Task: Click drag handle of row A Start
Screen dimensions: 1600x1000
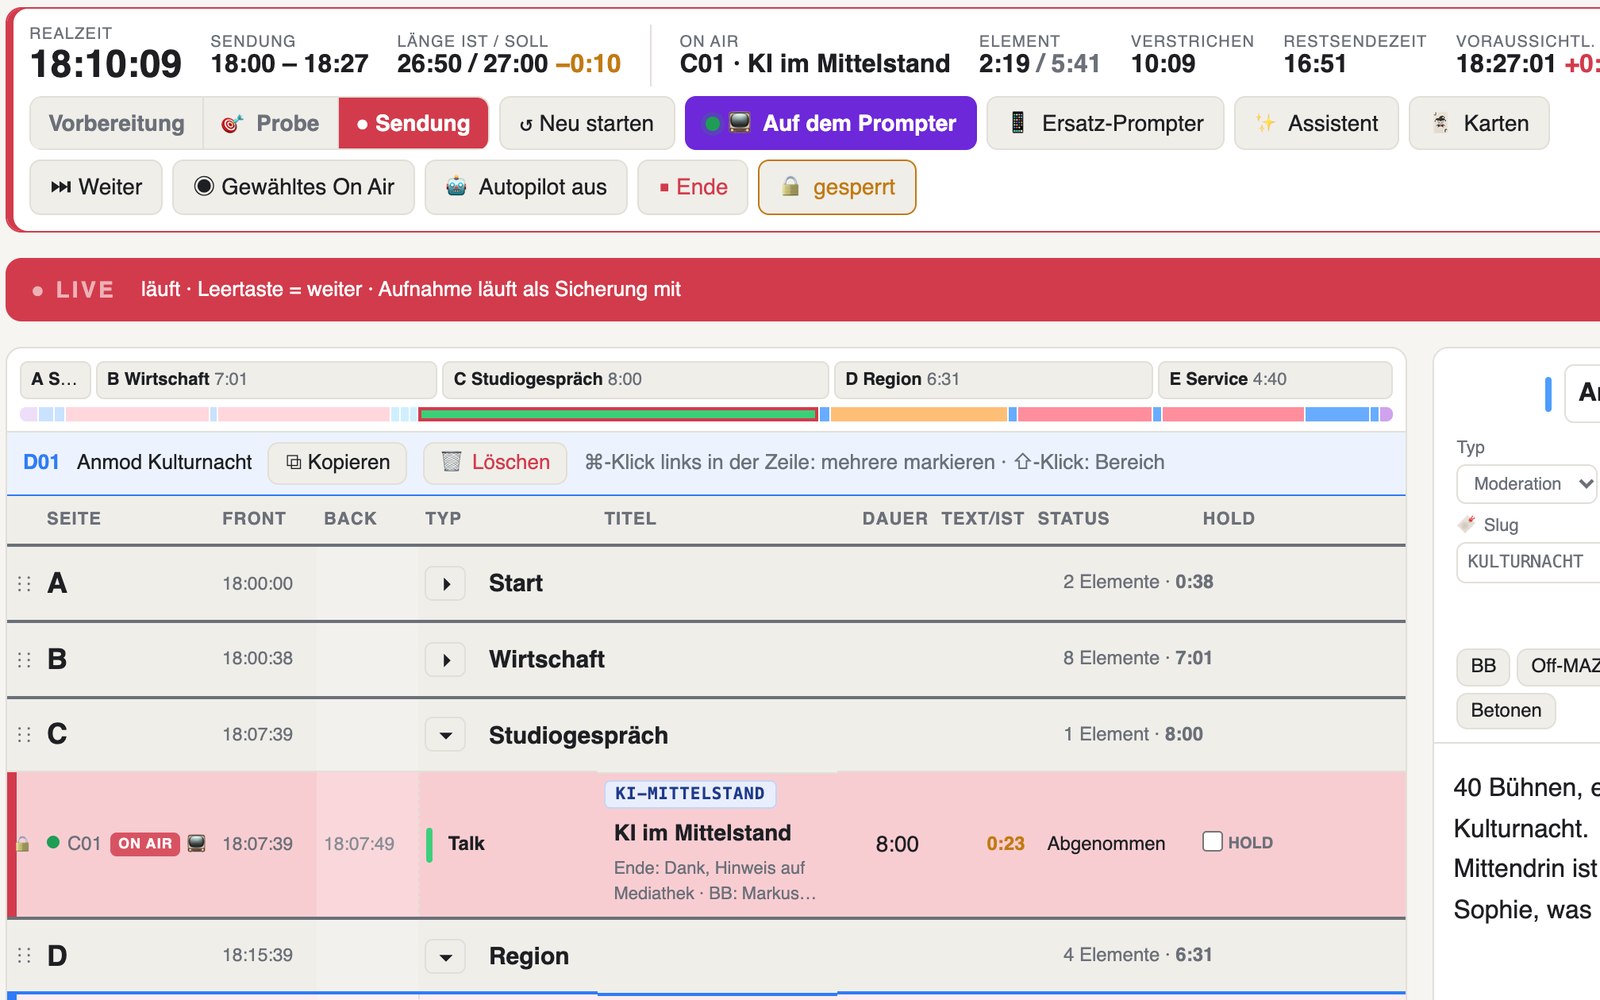Action: pos(24,583)
